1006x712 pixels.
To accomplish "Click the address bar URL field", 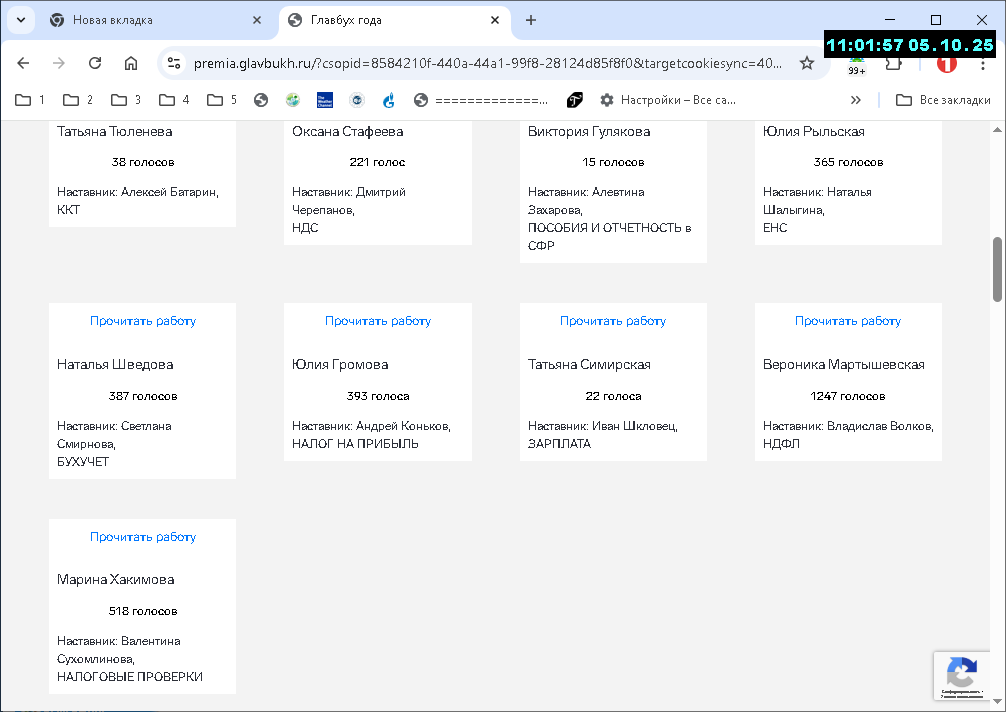I will [480, 63].
